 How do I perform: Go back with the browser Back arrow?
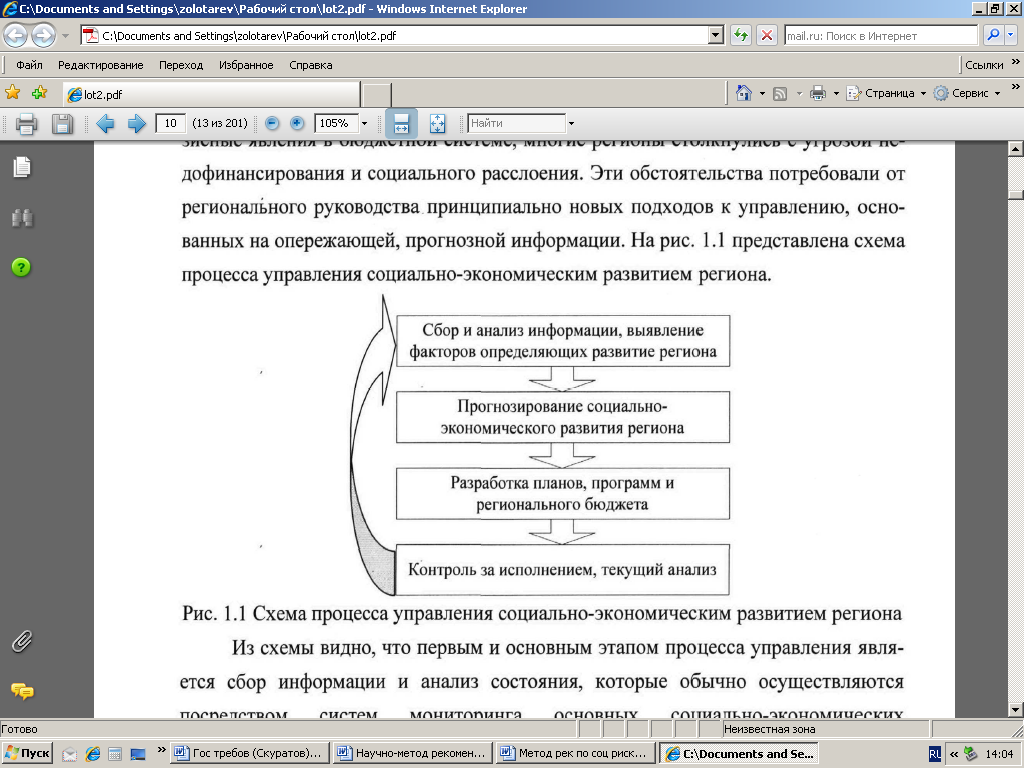[x=16, y=35]
